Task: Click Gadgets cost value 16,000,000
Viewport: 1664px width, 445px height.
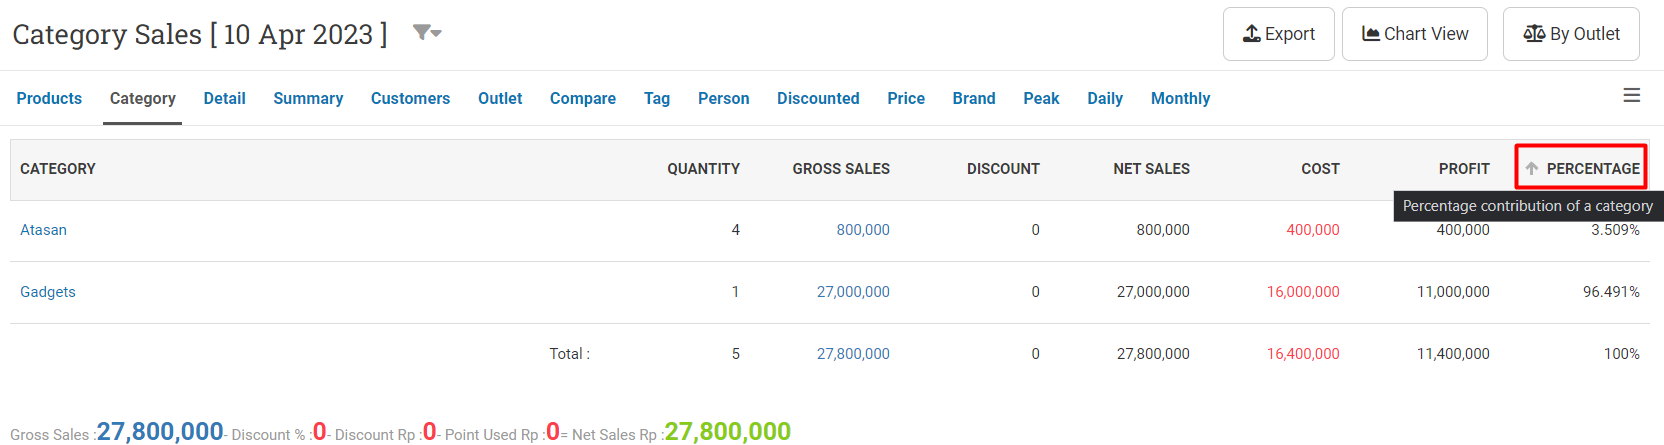Action: [1302, 292]
